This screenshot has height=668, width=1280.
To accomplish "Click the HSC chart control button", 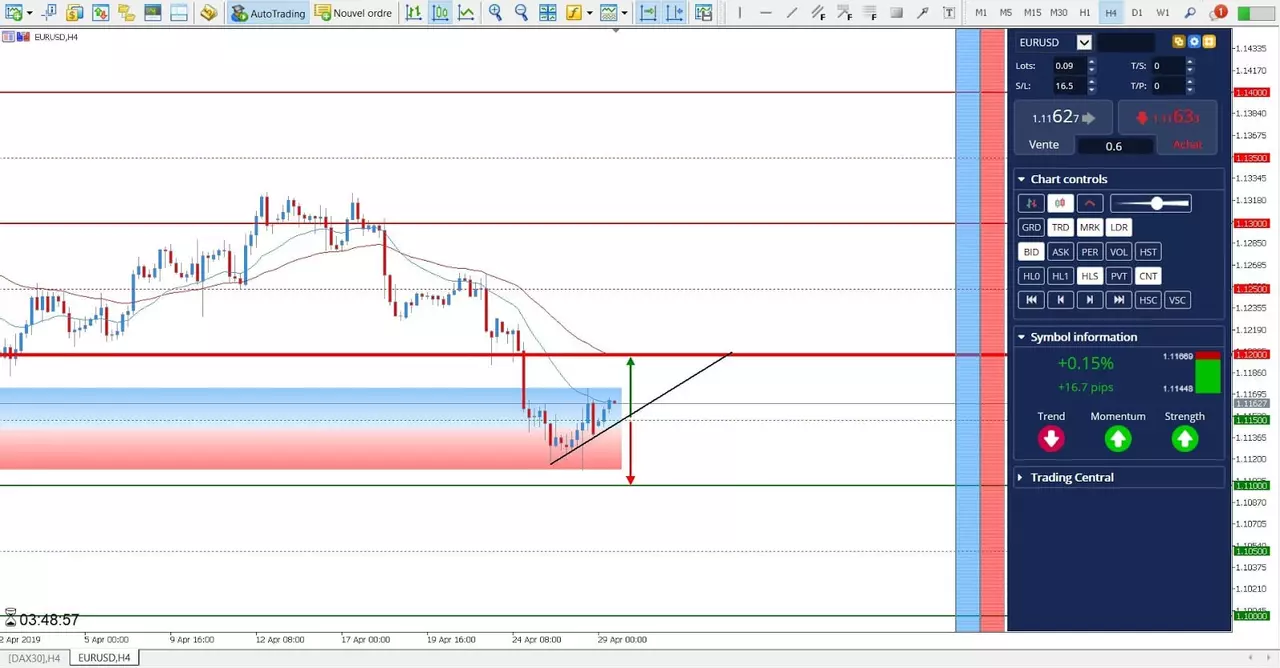I will click(x=1148, y=300).
